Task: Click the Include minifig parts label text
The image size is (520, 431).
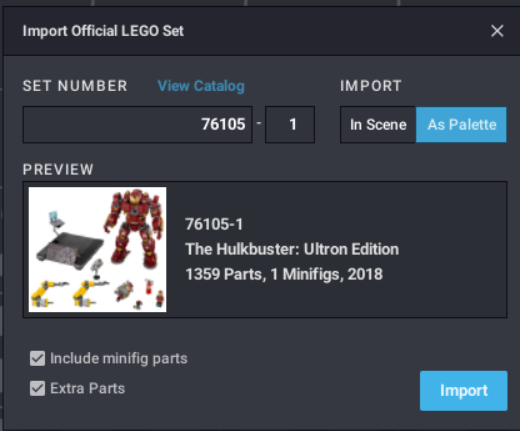Action: 119,359
